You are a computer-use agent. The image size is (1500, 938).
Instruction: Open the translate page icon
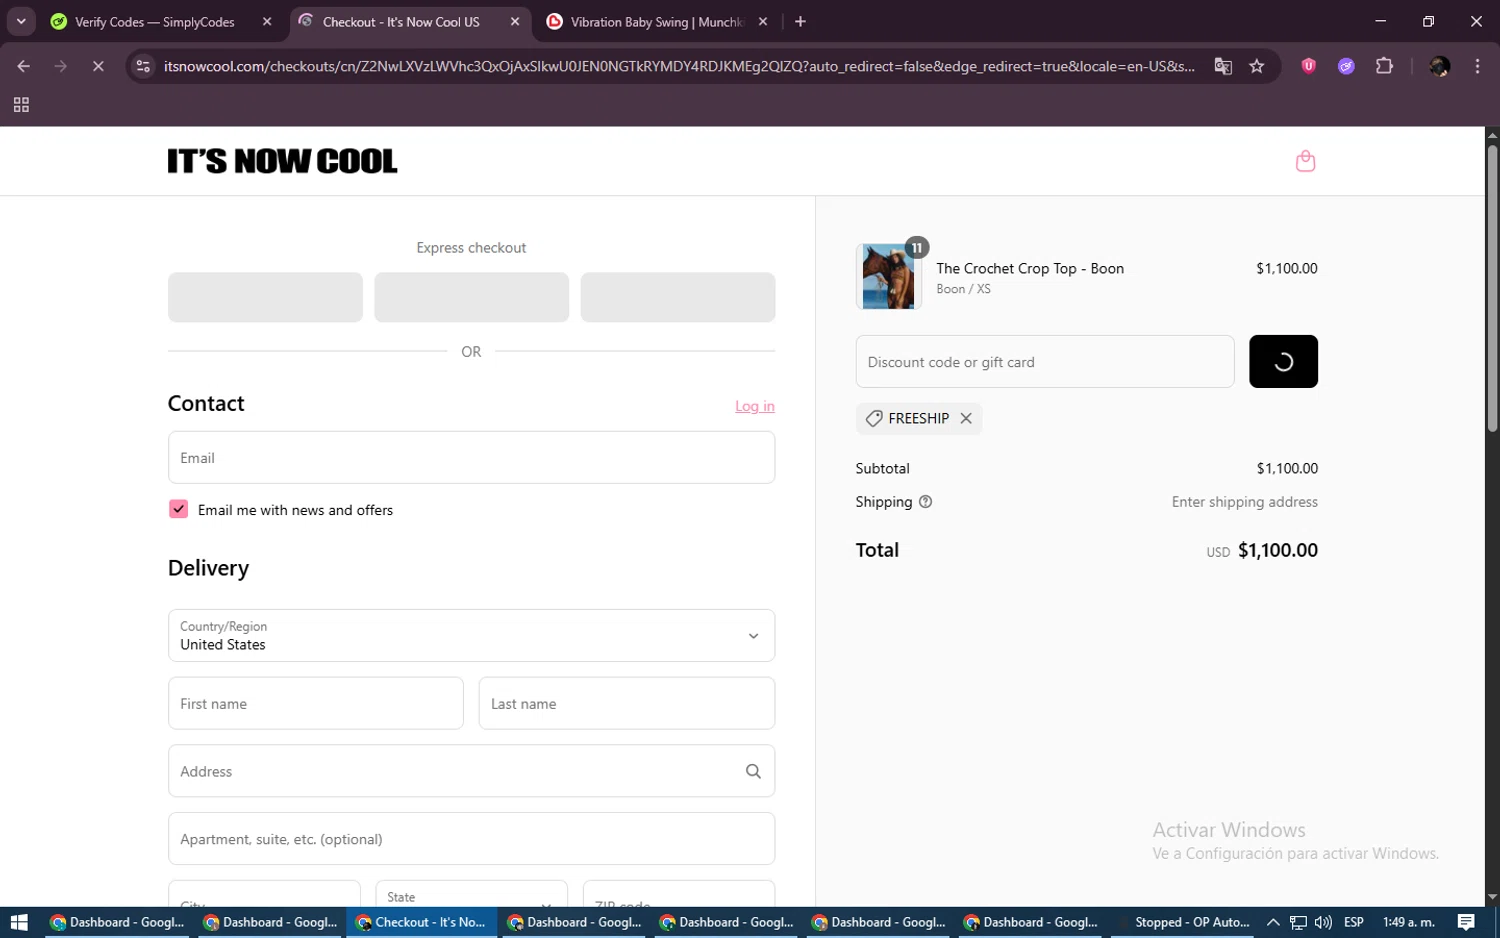(1223, 66)
